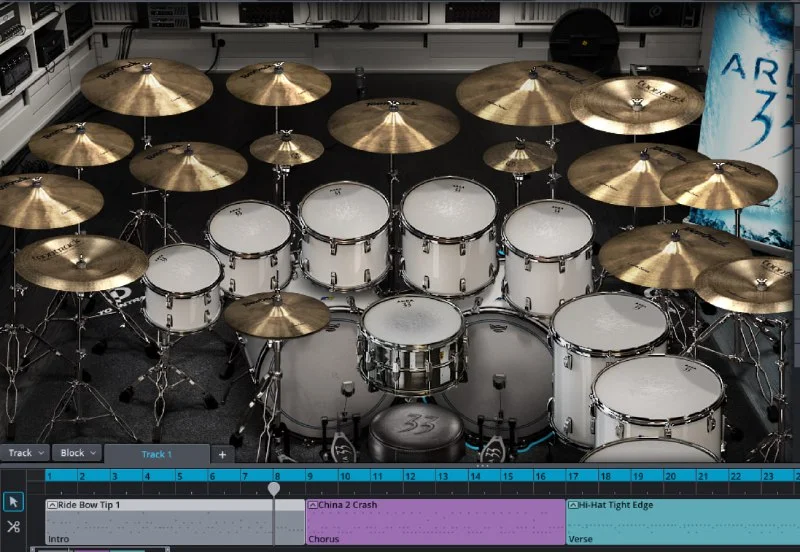Click the hi-hat cymbal beside the snare
Screen dimensions: 800x552
click(x=276, y=314)
